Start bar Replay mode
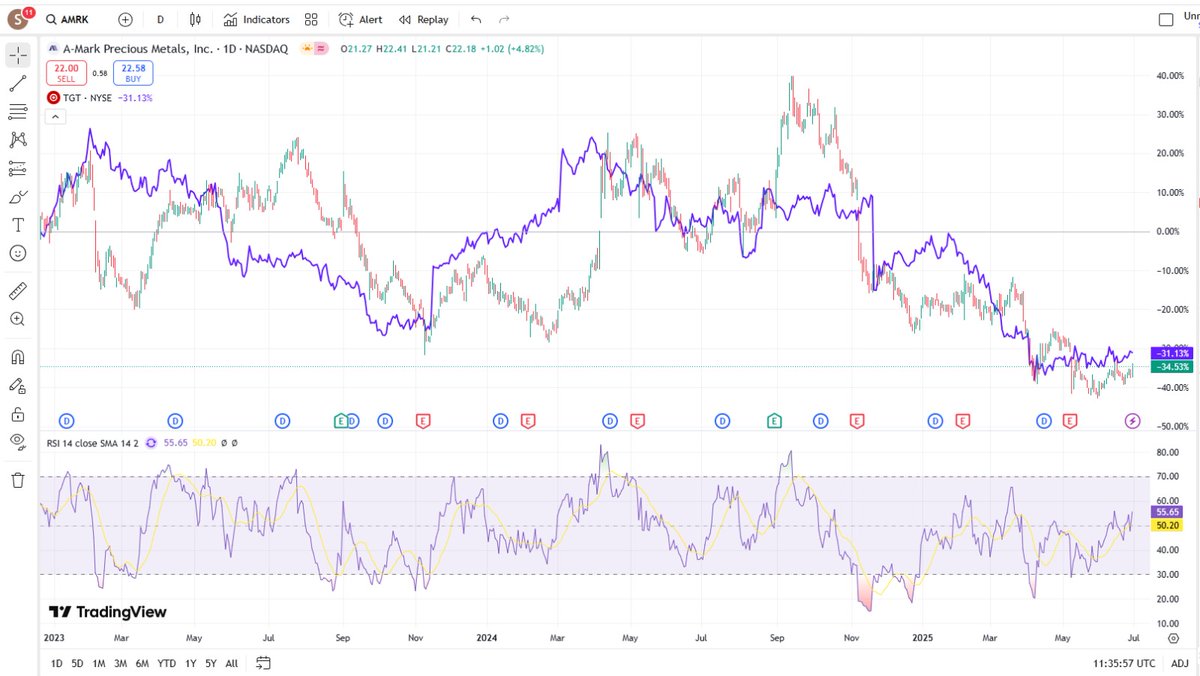The image size is (1200, 676). 423,19
